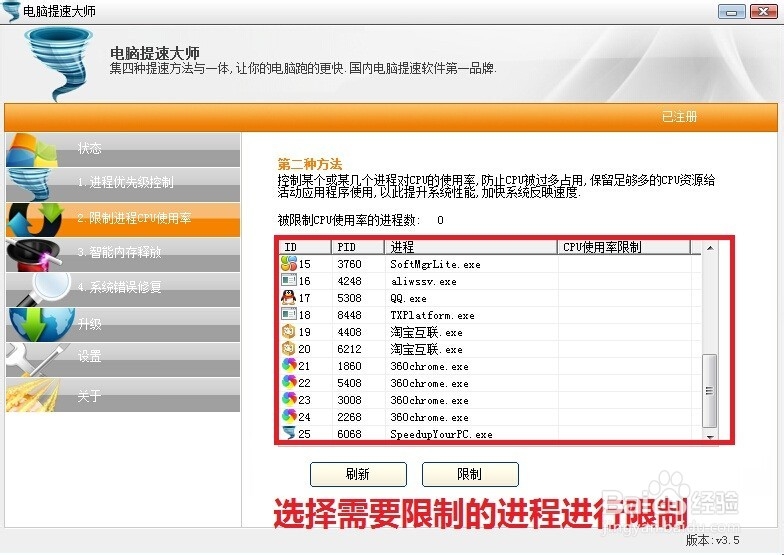
Task: Click the 360chrome icon in row 21
Action: point(289,366)
